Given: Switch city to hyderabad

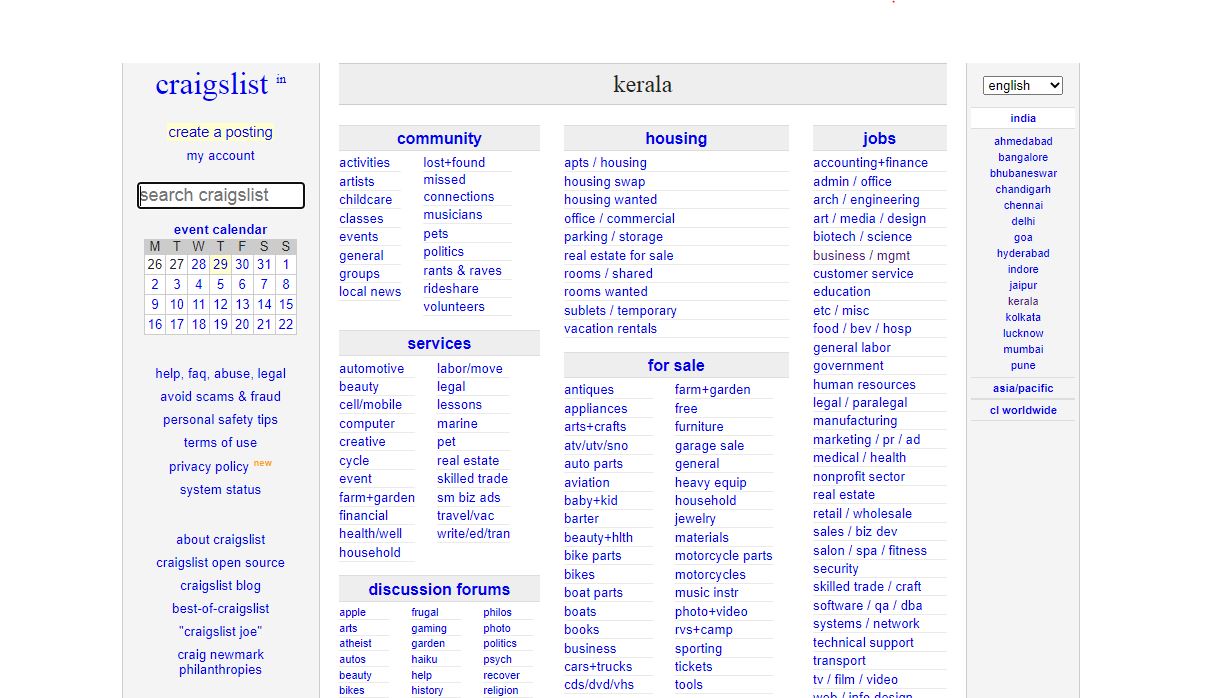Looking at the screenshot, I should (x=1023, y=253).
